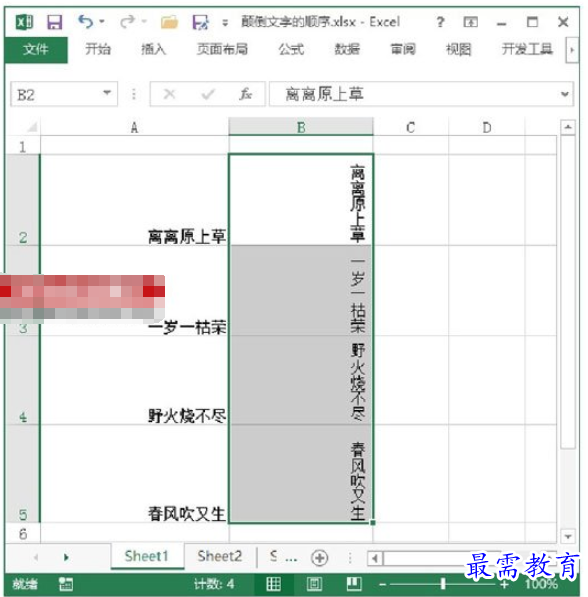The image size is (588, 597).
Task: Expand the formula bar
Action: click(x=565, y=94)
